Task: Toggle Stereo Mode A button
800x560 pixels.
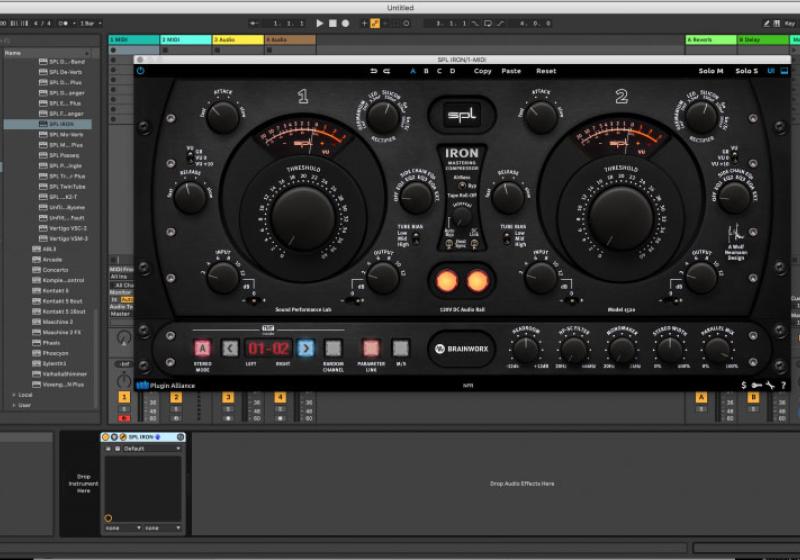Action: coord(203,348)
